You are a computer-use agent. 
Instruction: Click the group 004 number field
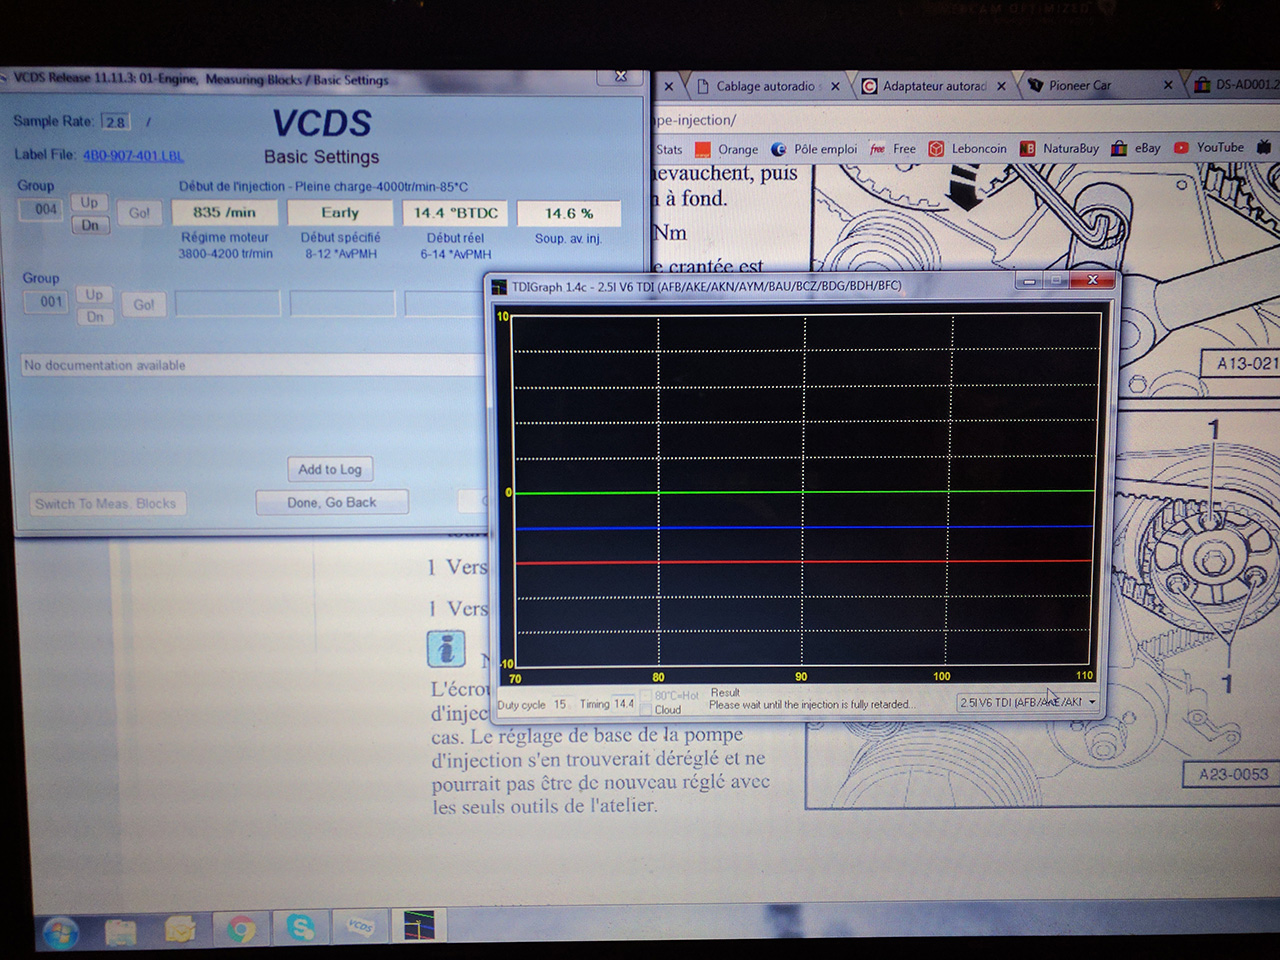click(46, 210)
